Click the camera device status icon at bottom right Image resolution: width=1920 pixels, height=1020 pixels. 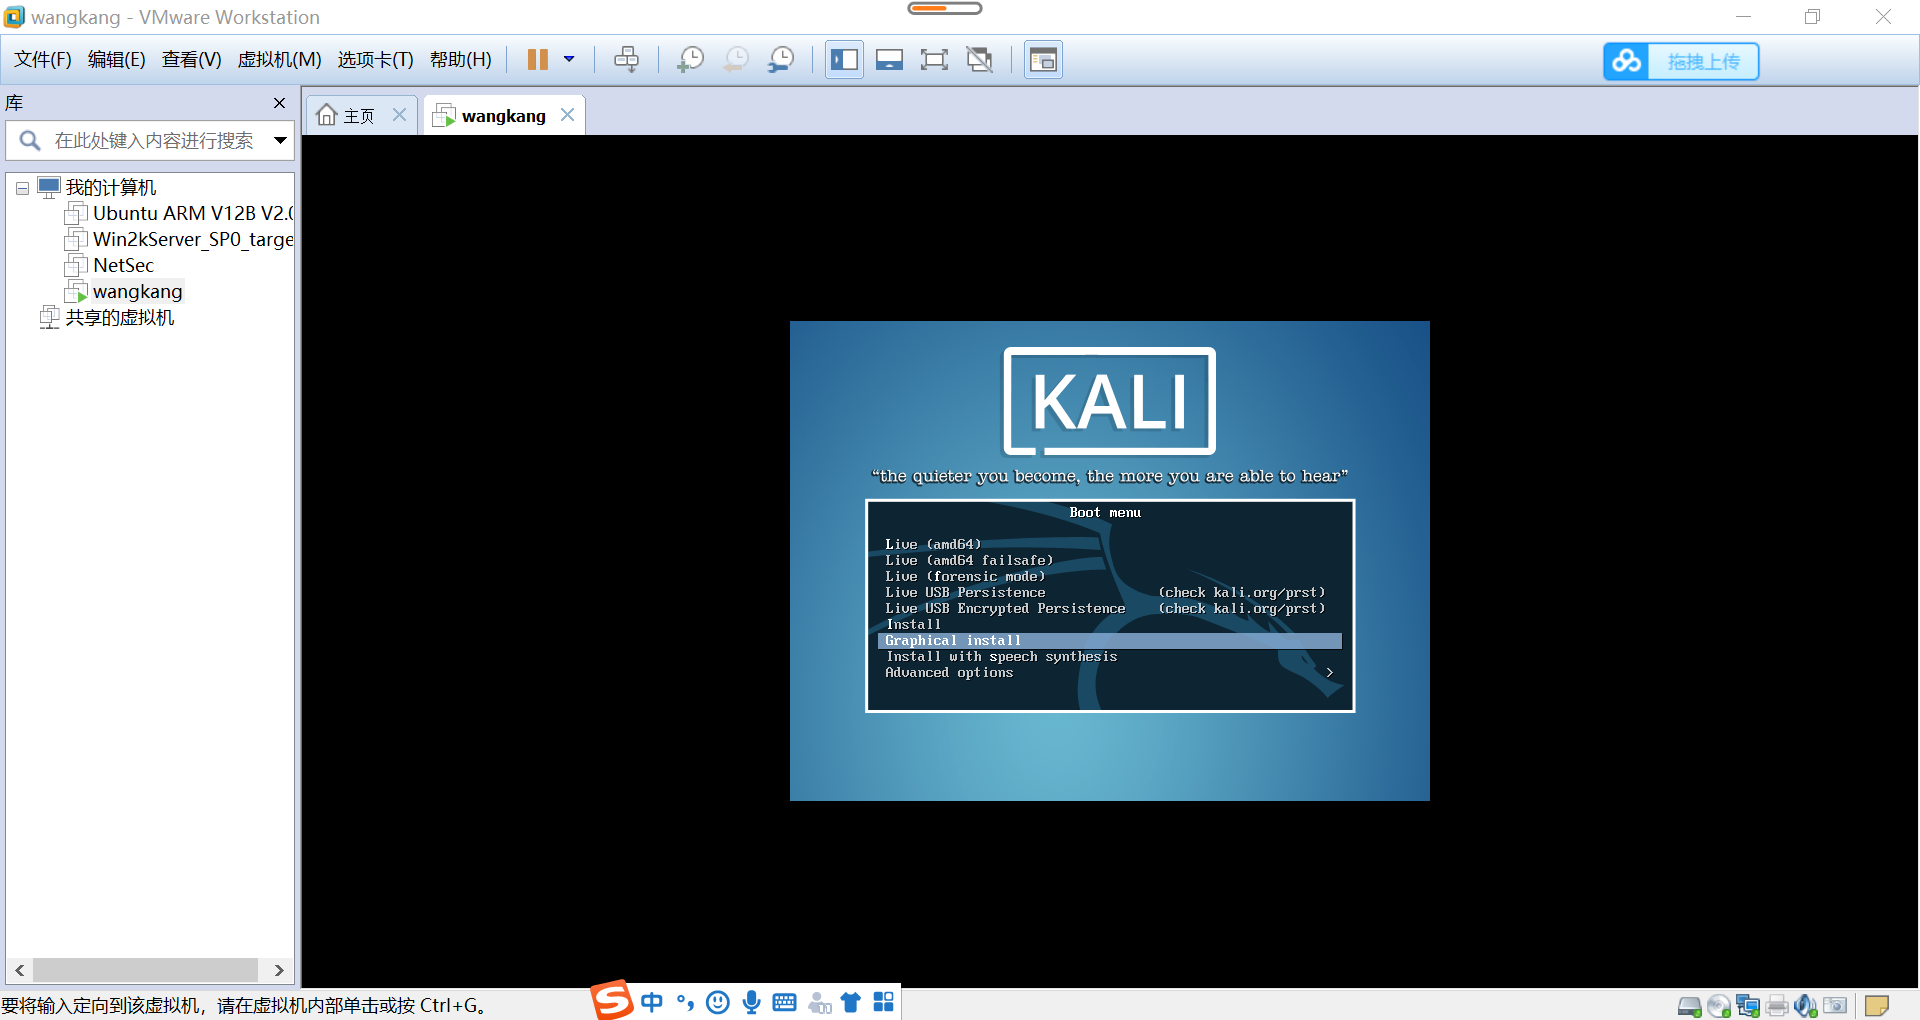(x=1835, y=1006)
